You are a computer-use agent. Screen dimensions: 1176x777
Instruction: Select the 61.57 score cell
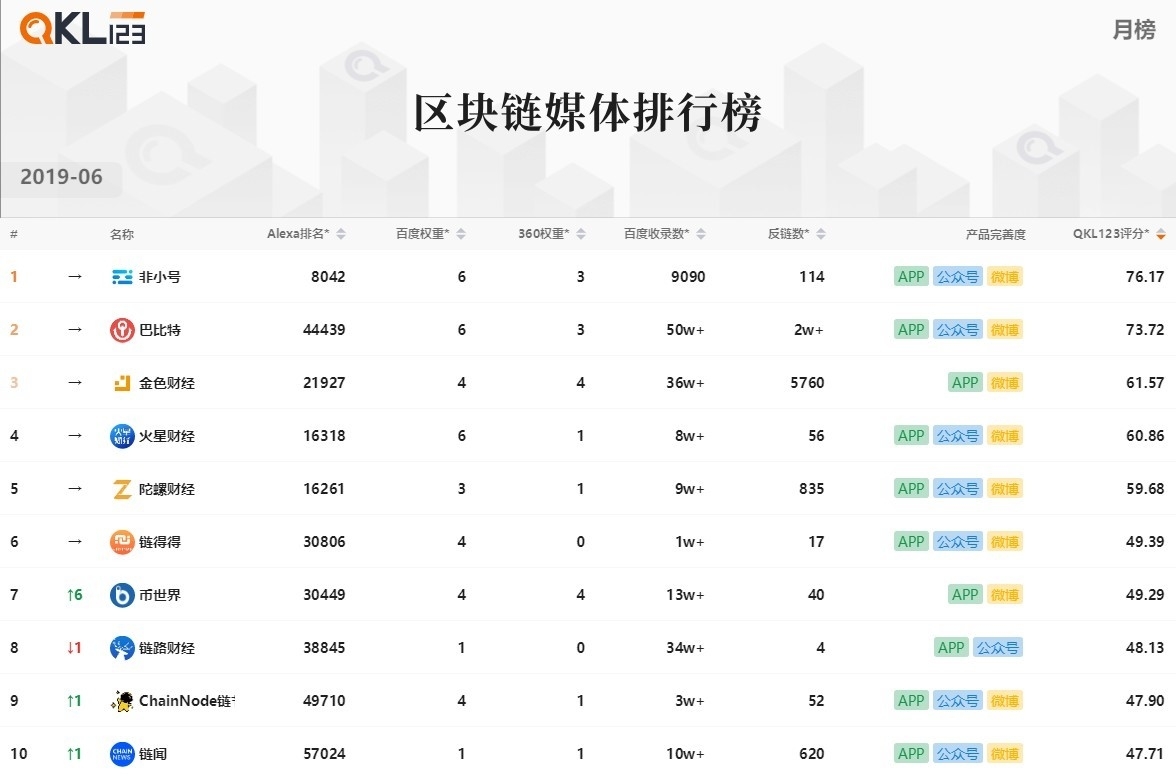[1144, 383]
